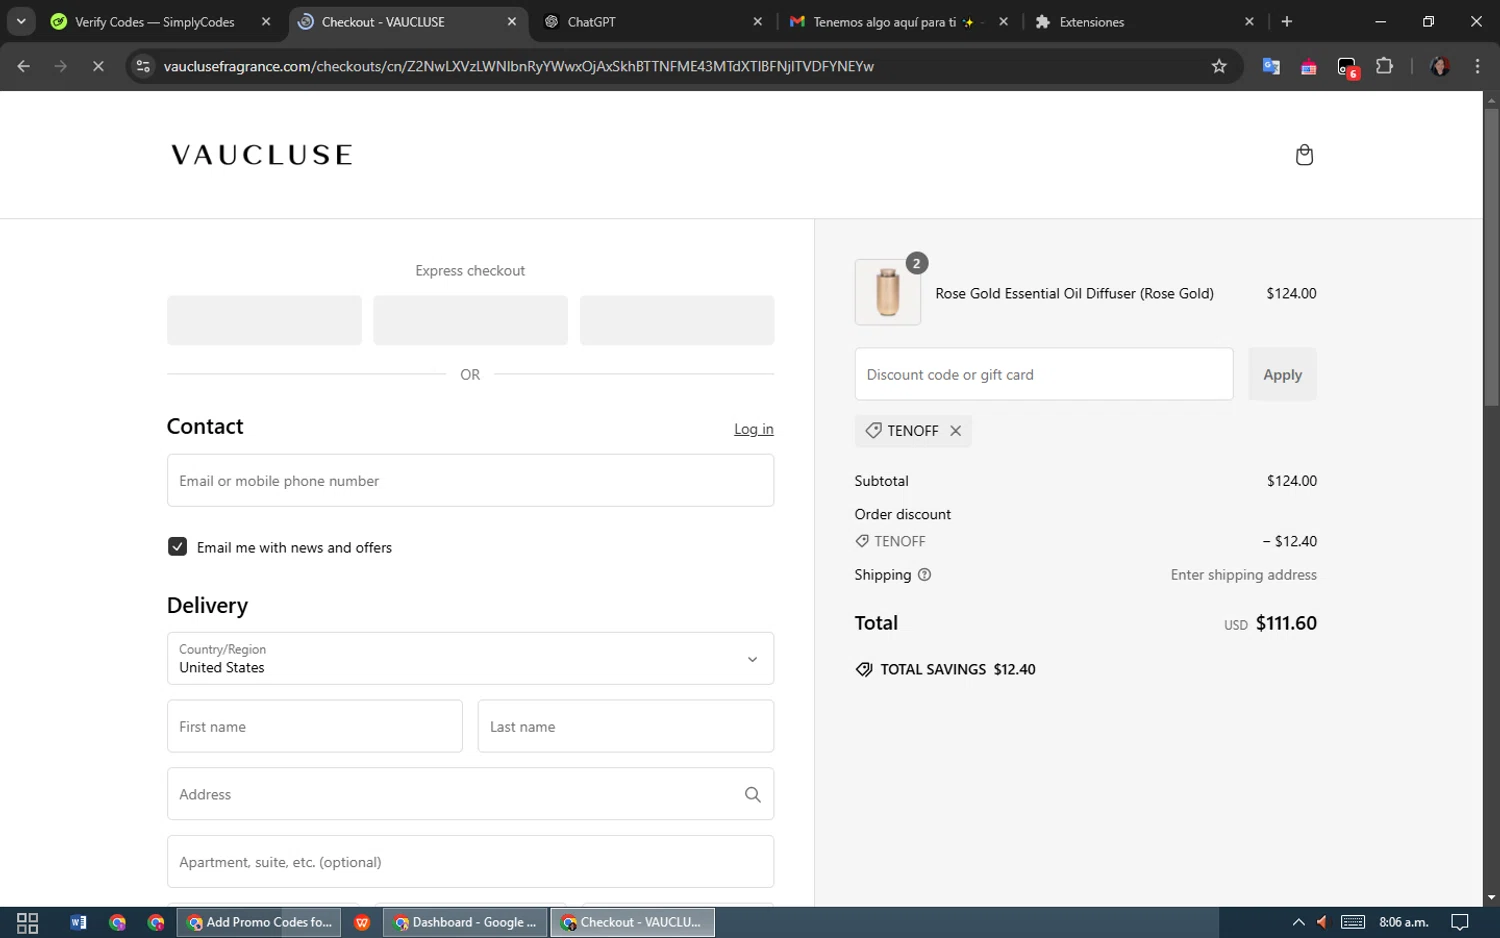The height and width of the screenshot is (938, 1500).
Task: Open the 'Add Promo Codes fo...' taskbar window
Action: pos(260,923)
